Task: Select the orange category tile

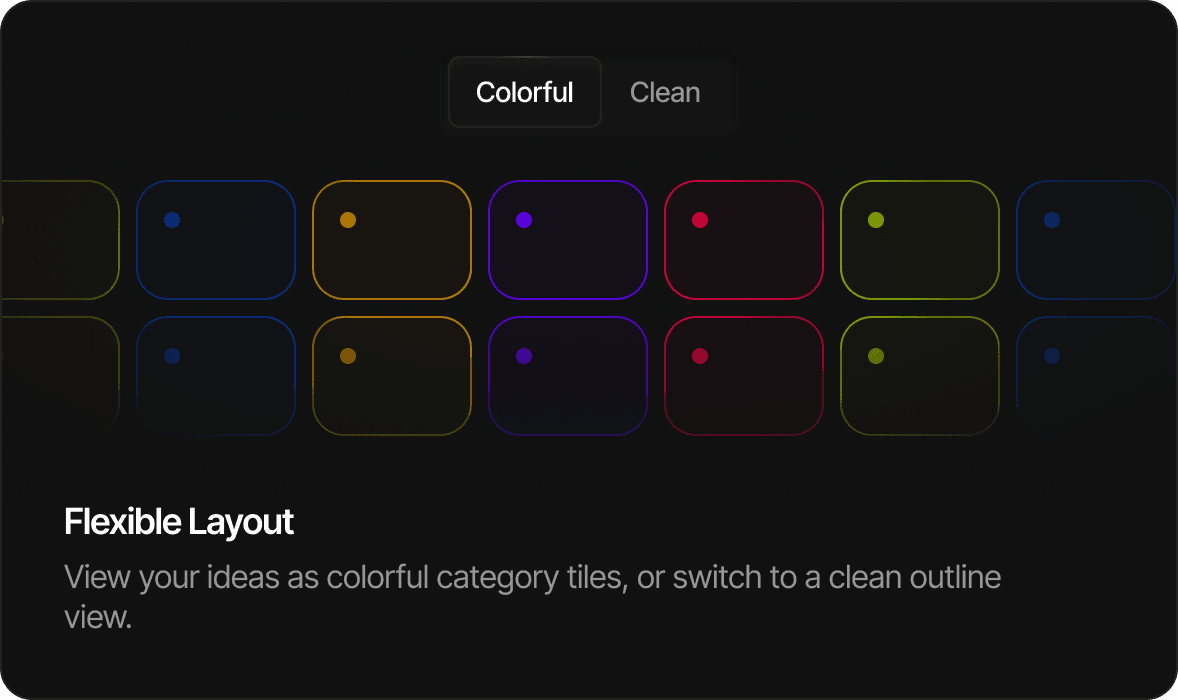Action: coord(391,239)
